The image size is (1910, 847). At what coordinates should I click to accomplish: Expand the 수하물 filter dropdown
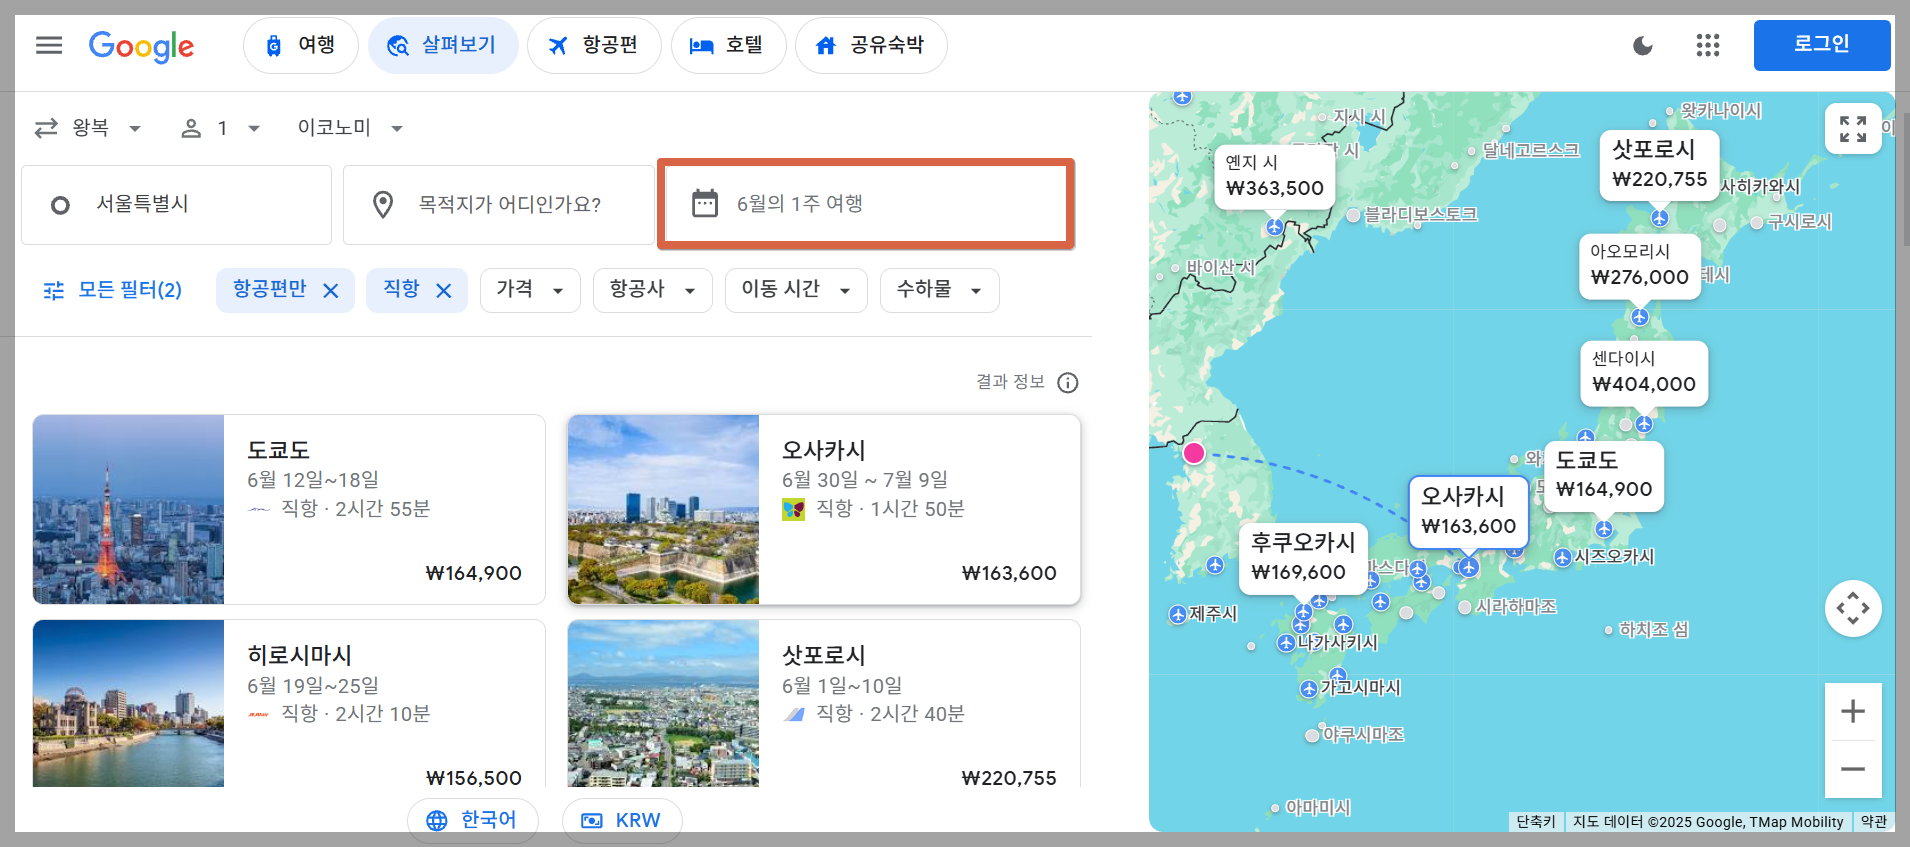(x=940, y=290)
